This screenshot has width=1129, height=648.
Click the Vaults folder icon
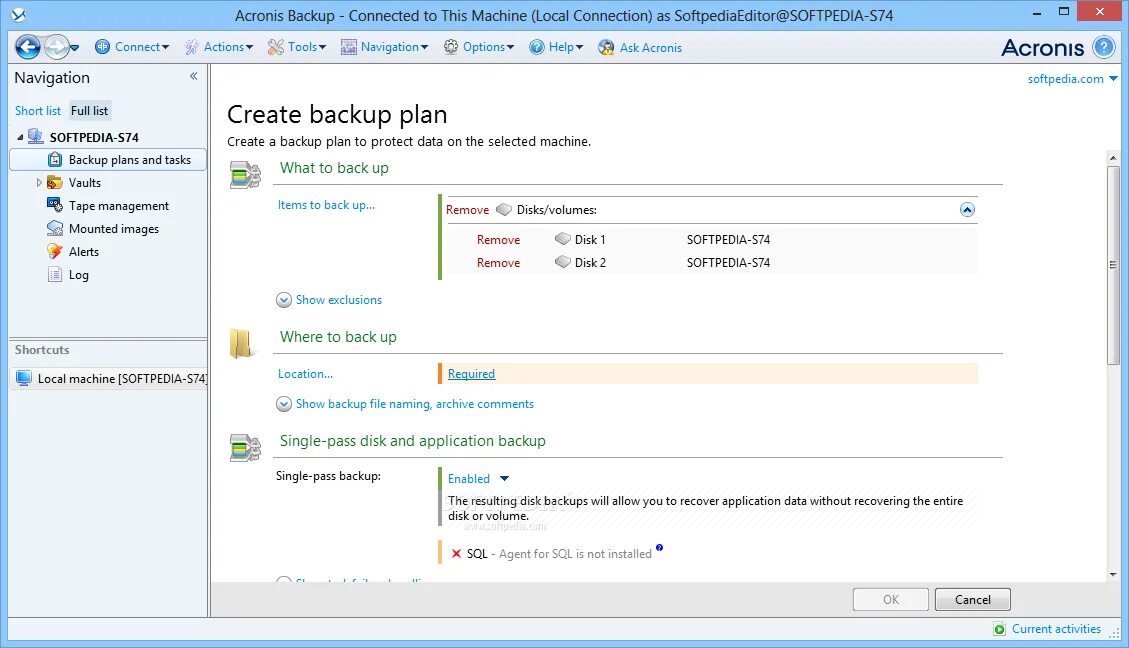pos(55,183)
